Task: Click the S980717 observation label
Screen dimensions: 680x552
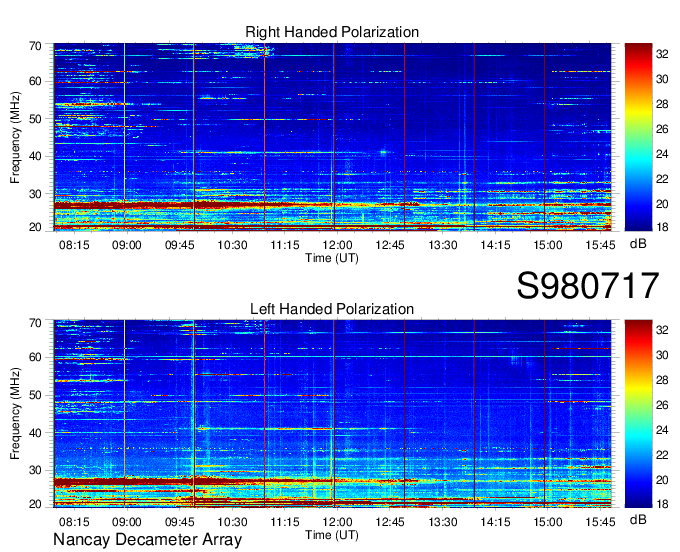Action: coord(588,286)
